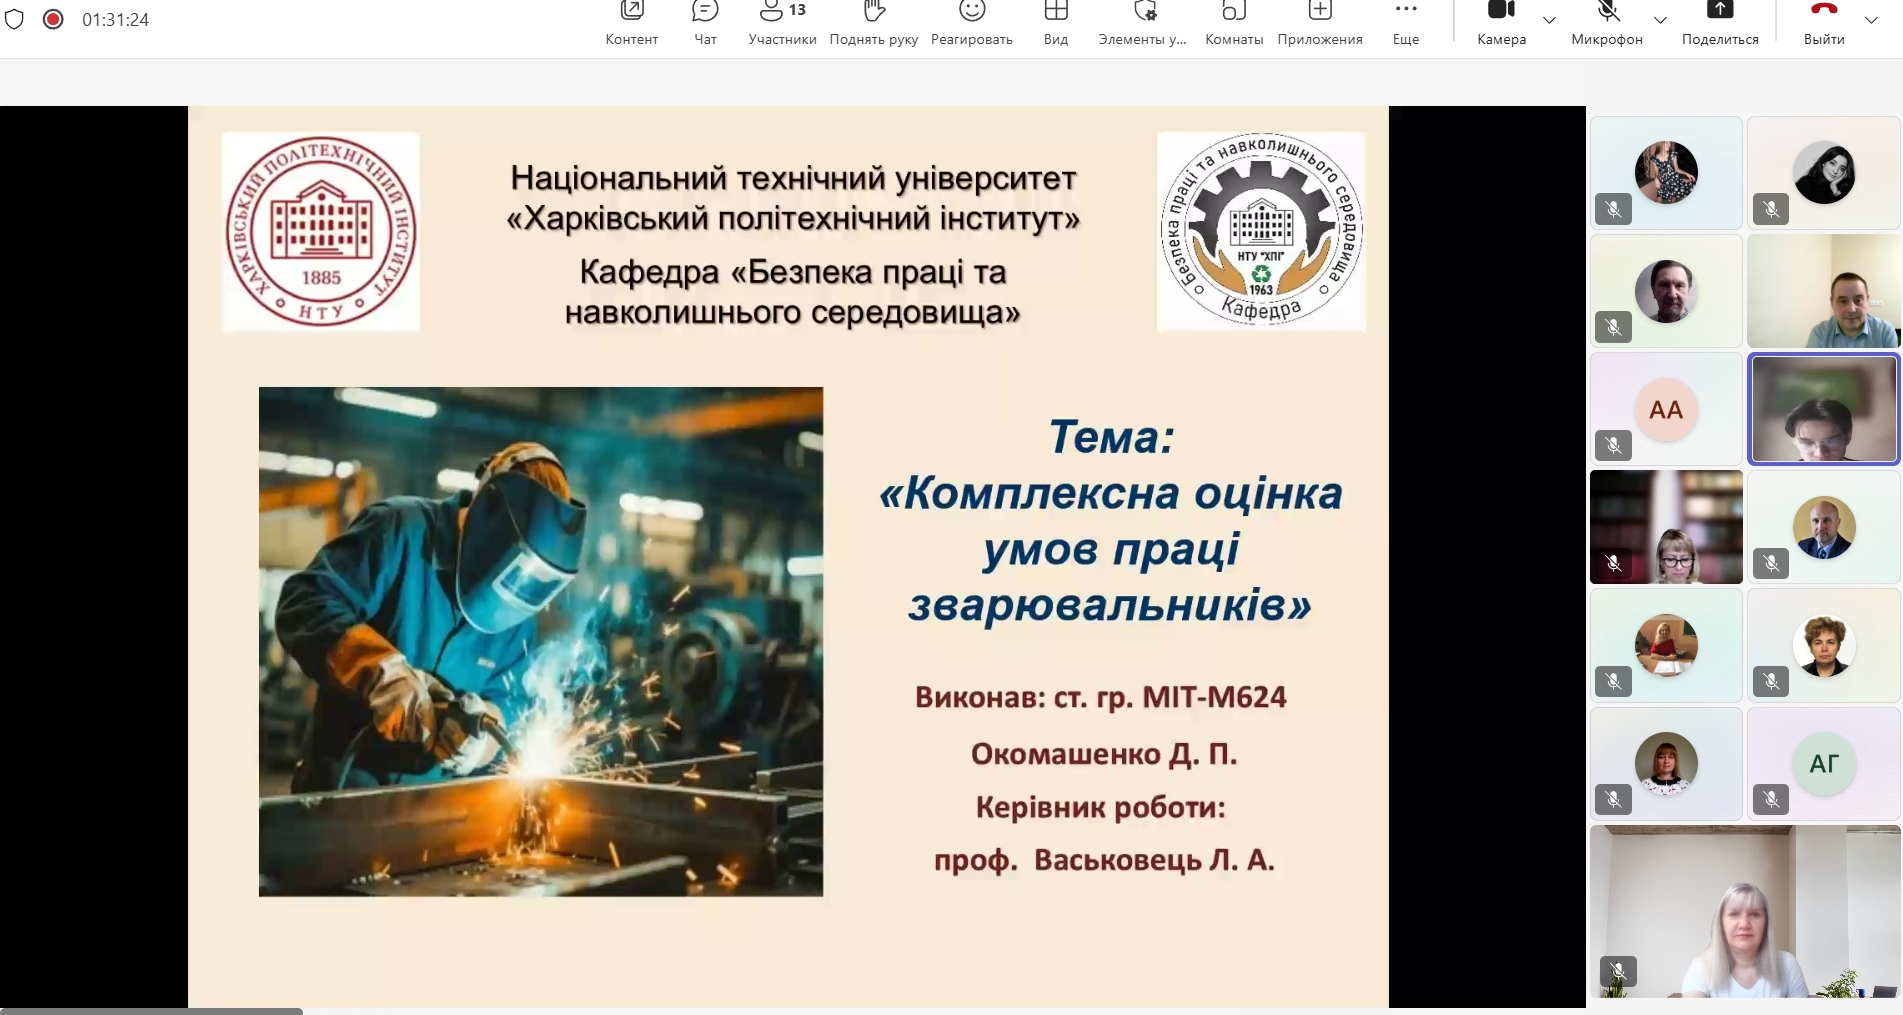This screenshot has height=1015, width=1903.
Task: Select the blue-outlined active speaker video tile
Action: tap(1823, 409)
